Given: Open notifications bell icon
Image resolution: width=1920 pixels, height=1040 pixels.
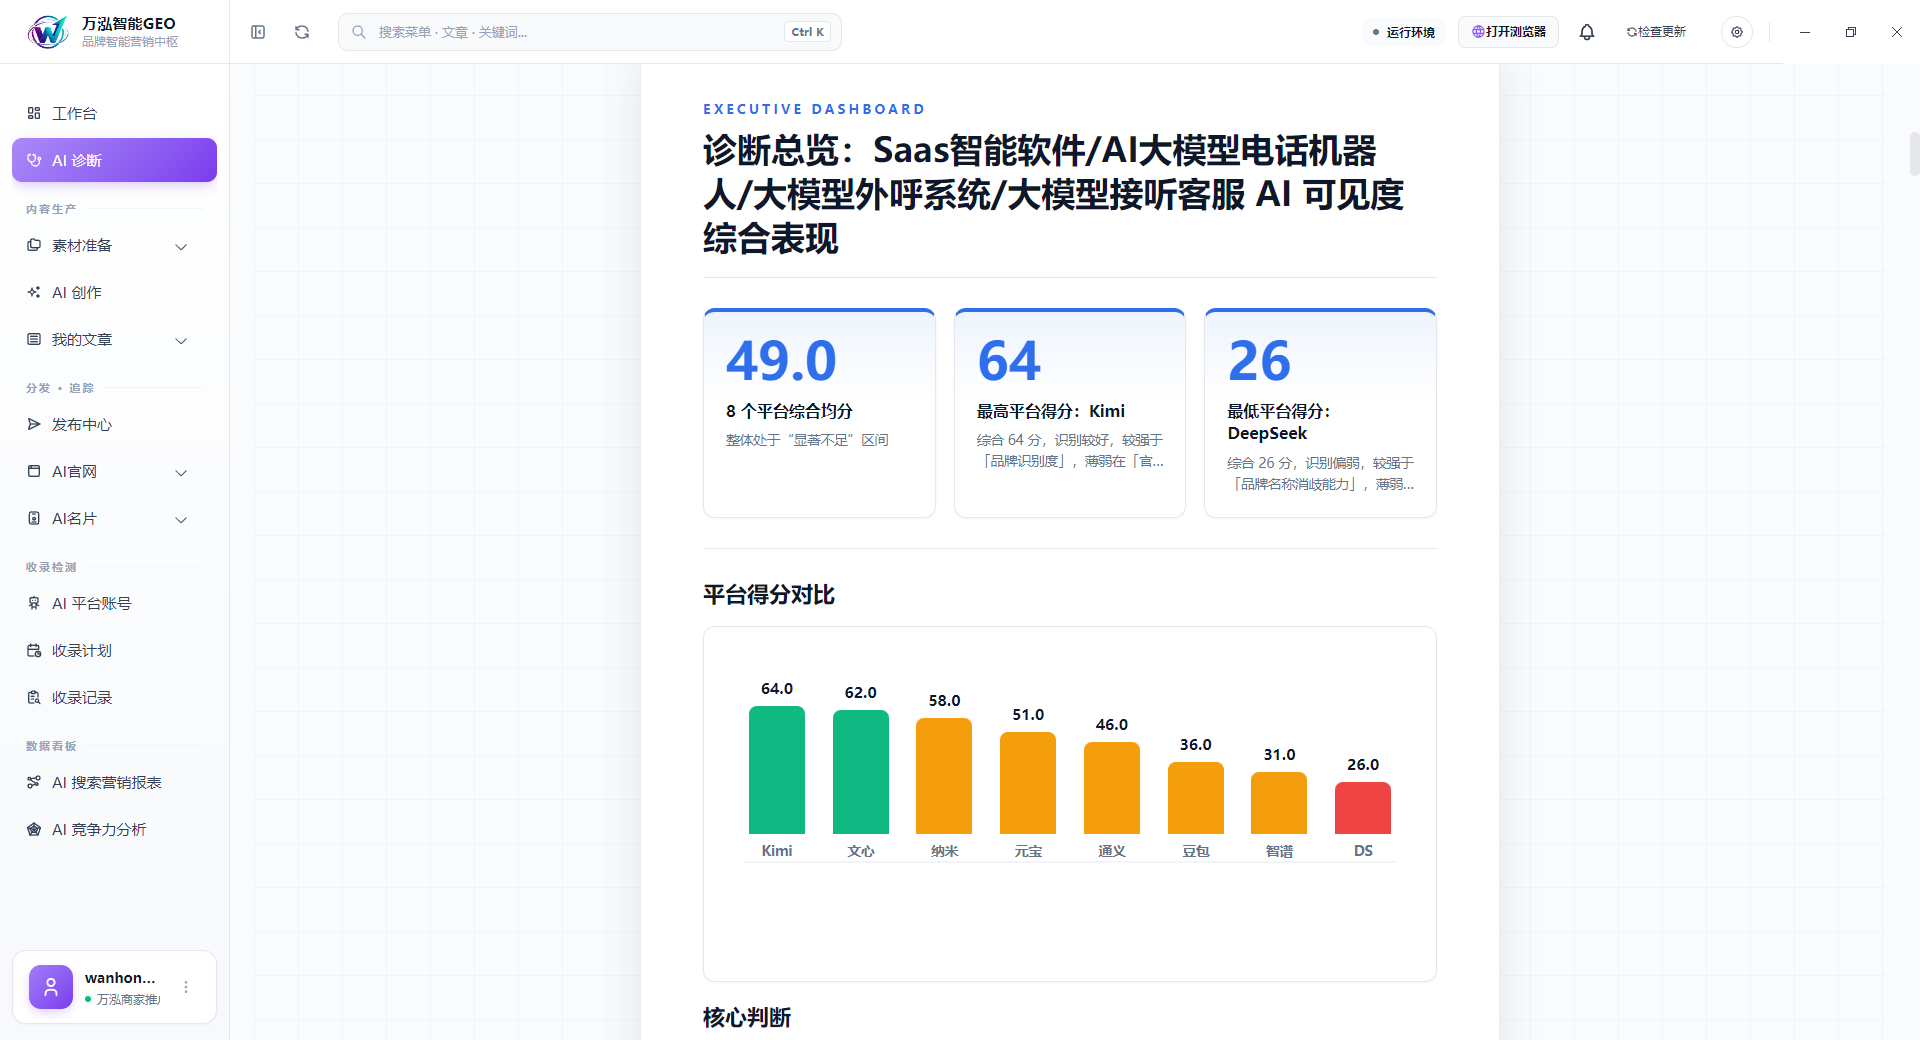Looking at the screenshot, I should (x=1587, y=32).
